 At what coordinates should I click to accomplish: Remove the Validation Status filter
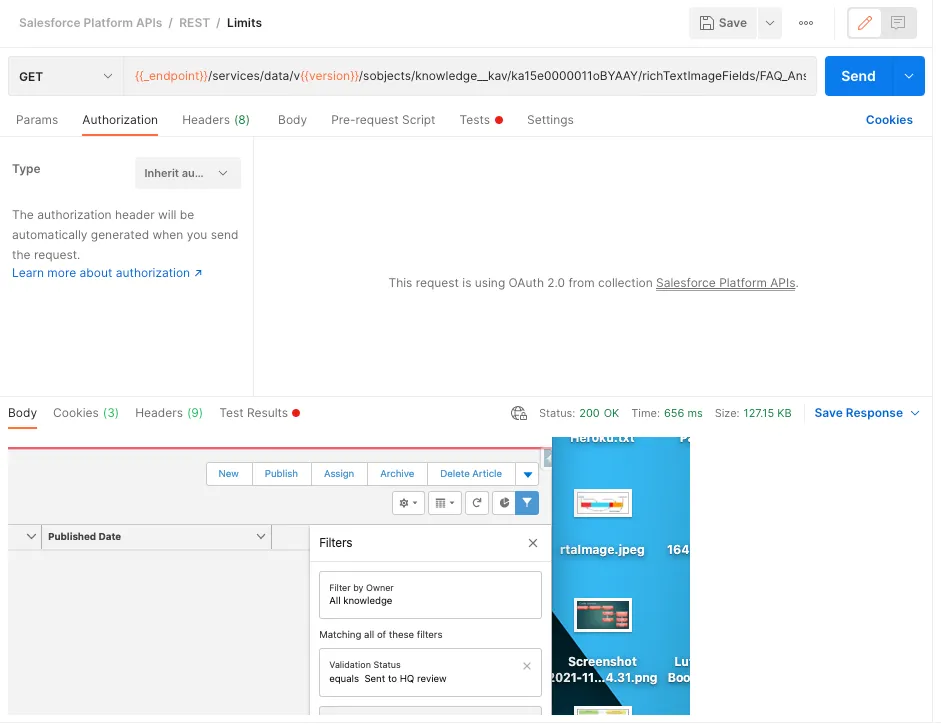pos(527,665)
